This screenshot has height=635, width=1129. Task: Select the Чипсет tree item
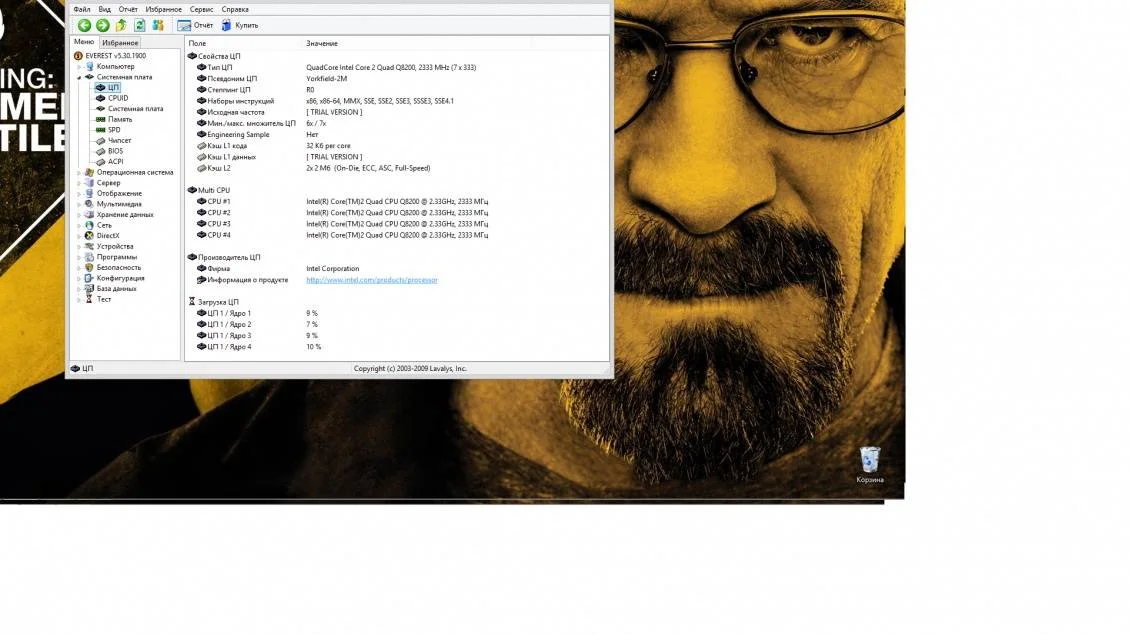point(120,140)
